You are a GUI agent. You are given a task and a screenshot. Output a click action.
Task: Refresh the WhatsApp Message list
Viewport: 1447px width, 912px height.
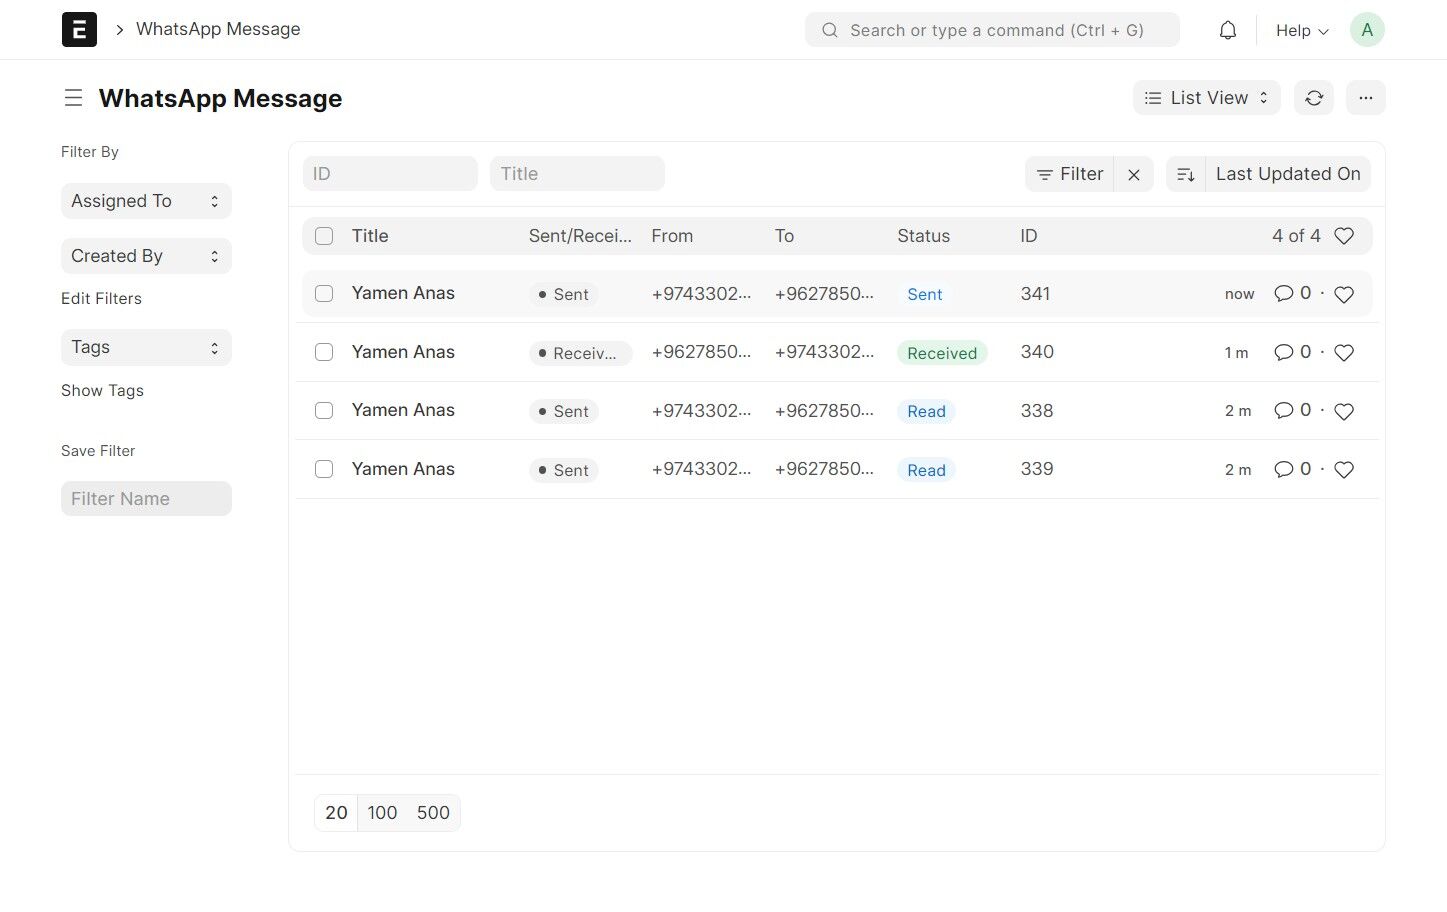point(1314,98)
